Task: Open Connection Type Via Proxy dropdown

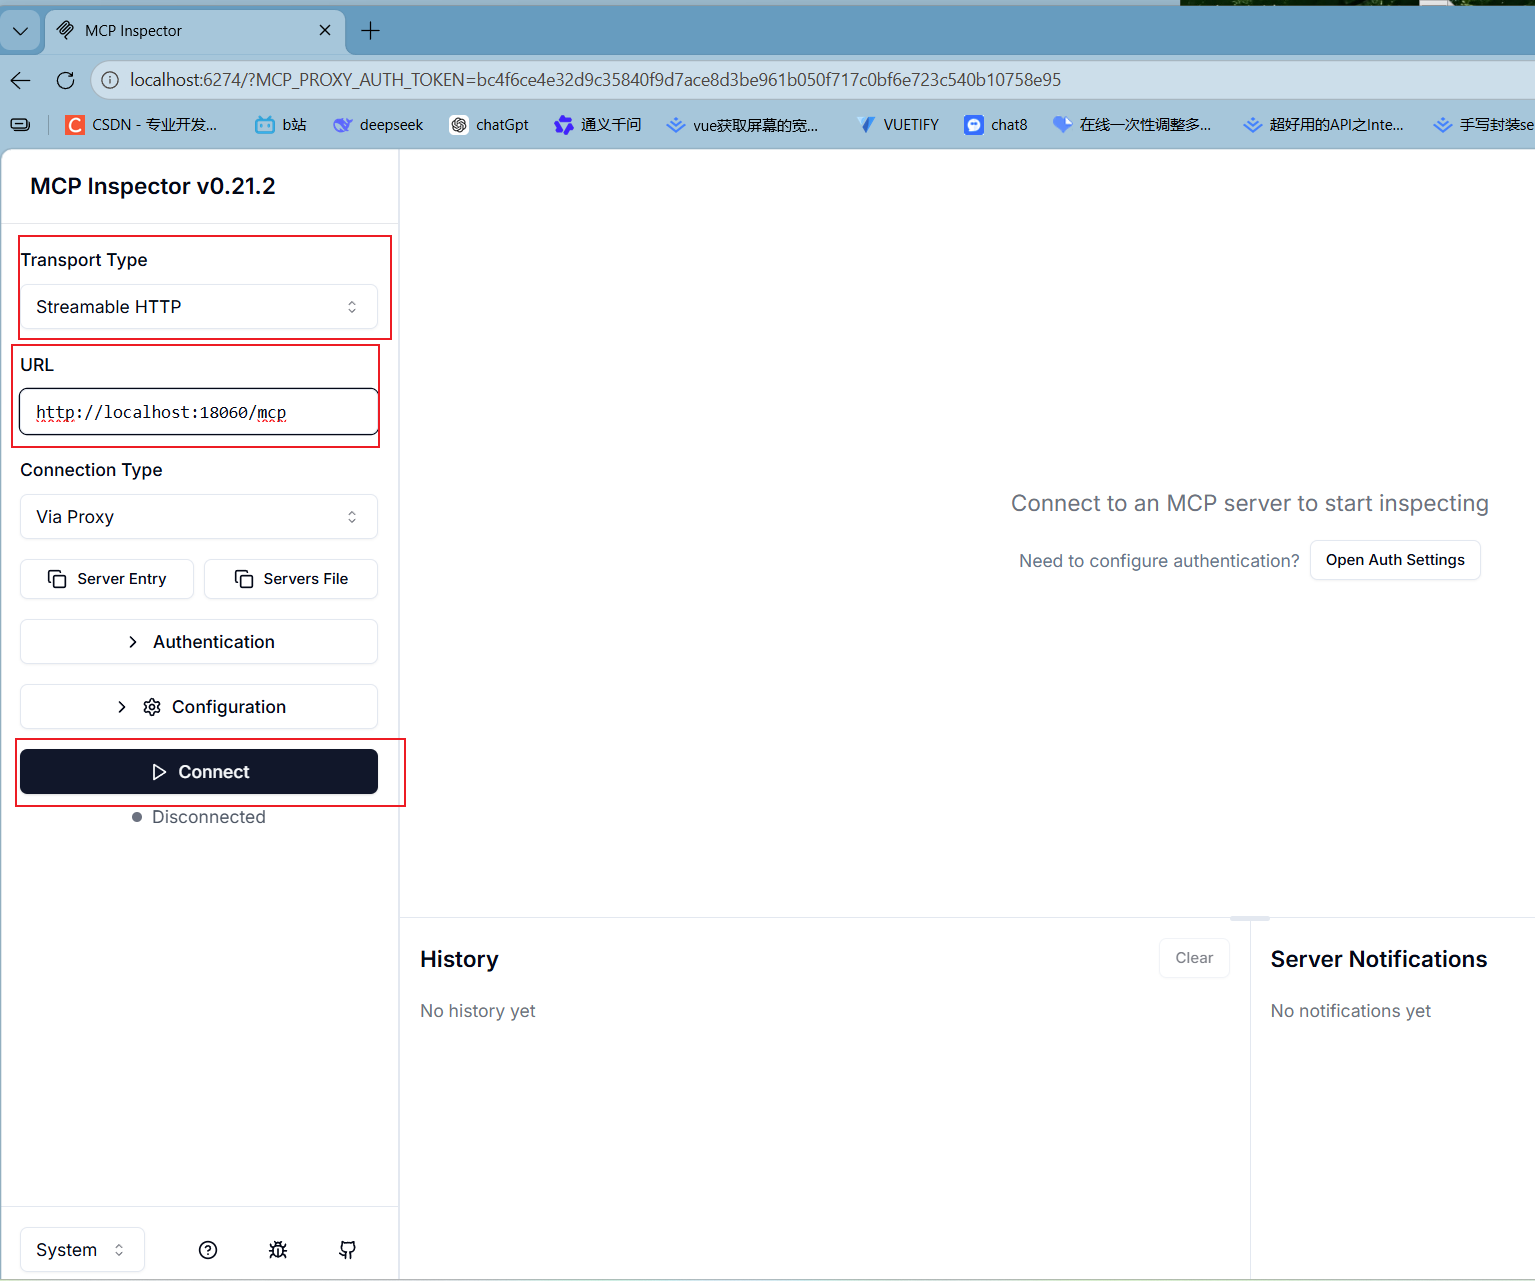Action: click(x=199, y=517)
